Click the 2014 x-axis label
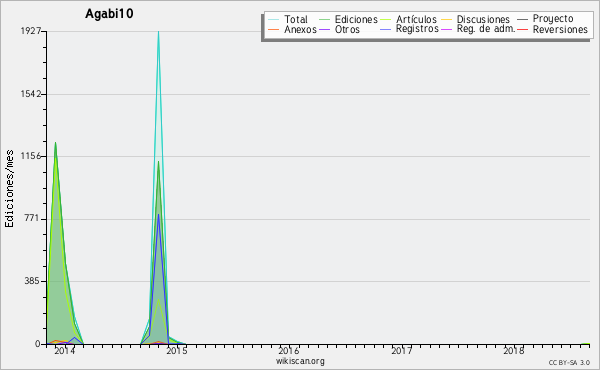Image resolution: width=600 pixels, height=370 pixels. [65, 350]
